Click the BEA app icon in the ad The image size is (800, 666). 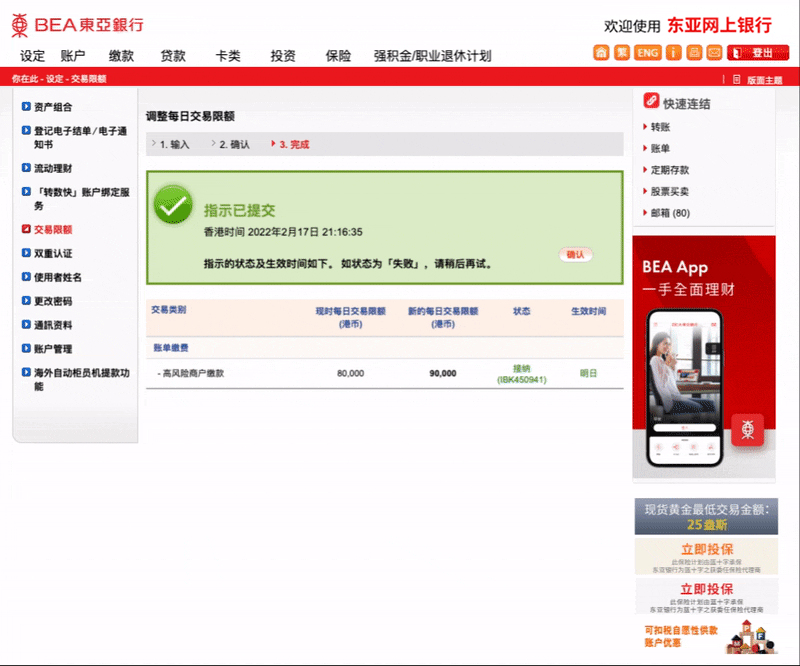[x=747, y=430]
